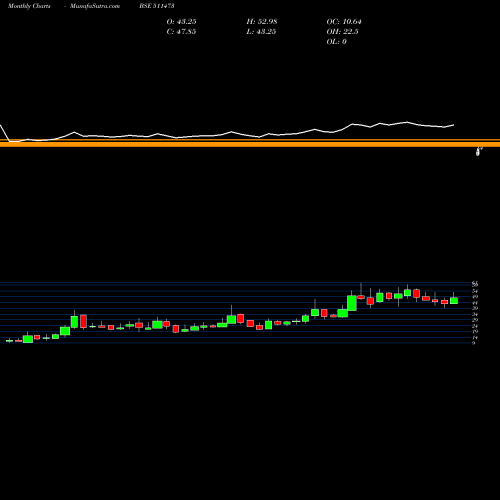Viewport: 500px width, 500px height.
Task: Open the MunafaSutra.com site label
Action: pyautogui.click(x=95, y=6)
